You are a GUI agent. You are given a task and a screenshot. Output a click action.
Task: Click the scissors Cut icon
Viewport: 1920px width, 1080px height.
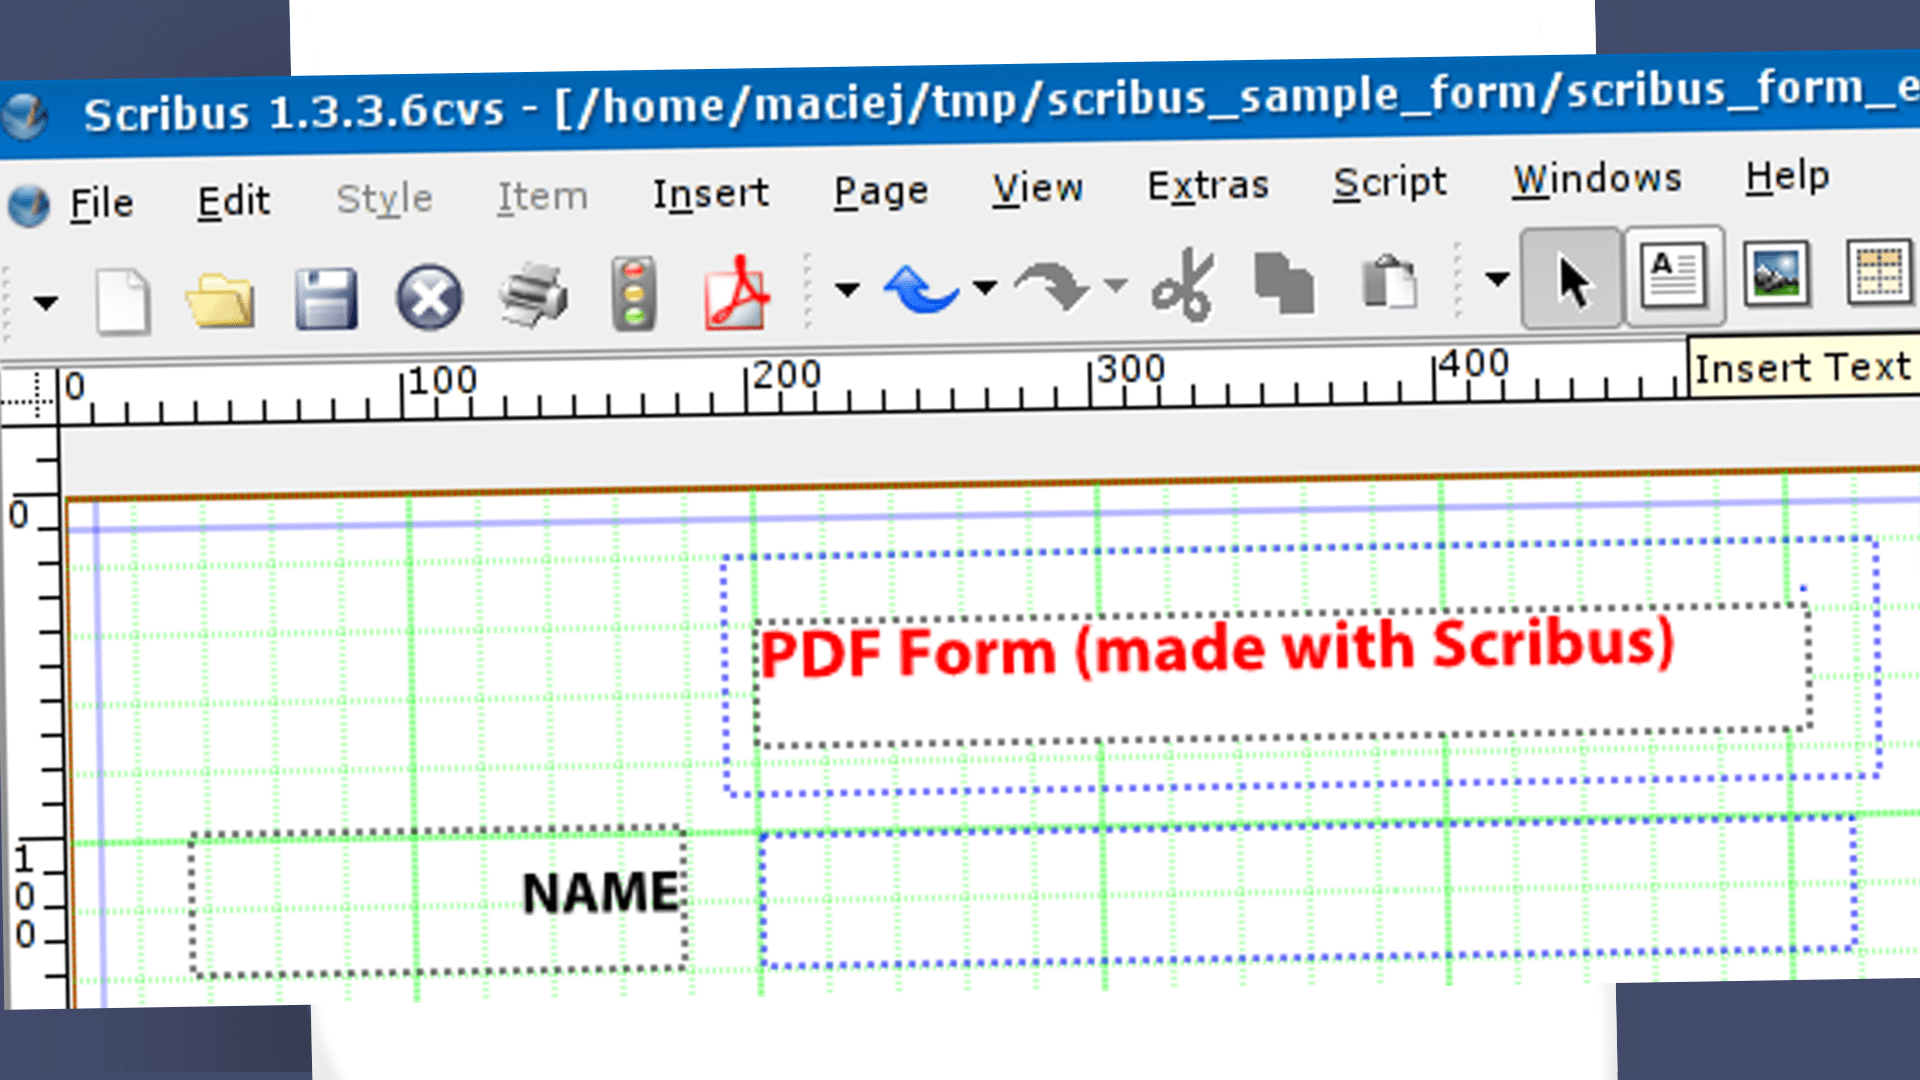(x=1183, y=284)
